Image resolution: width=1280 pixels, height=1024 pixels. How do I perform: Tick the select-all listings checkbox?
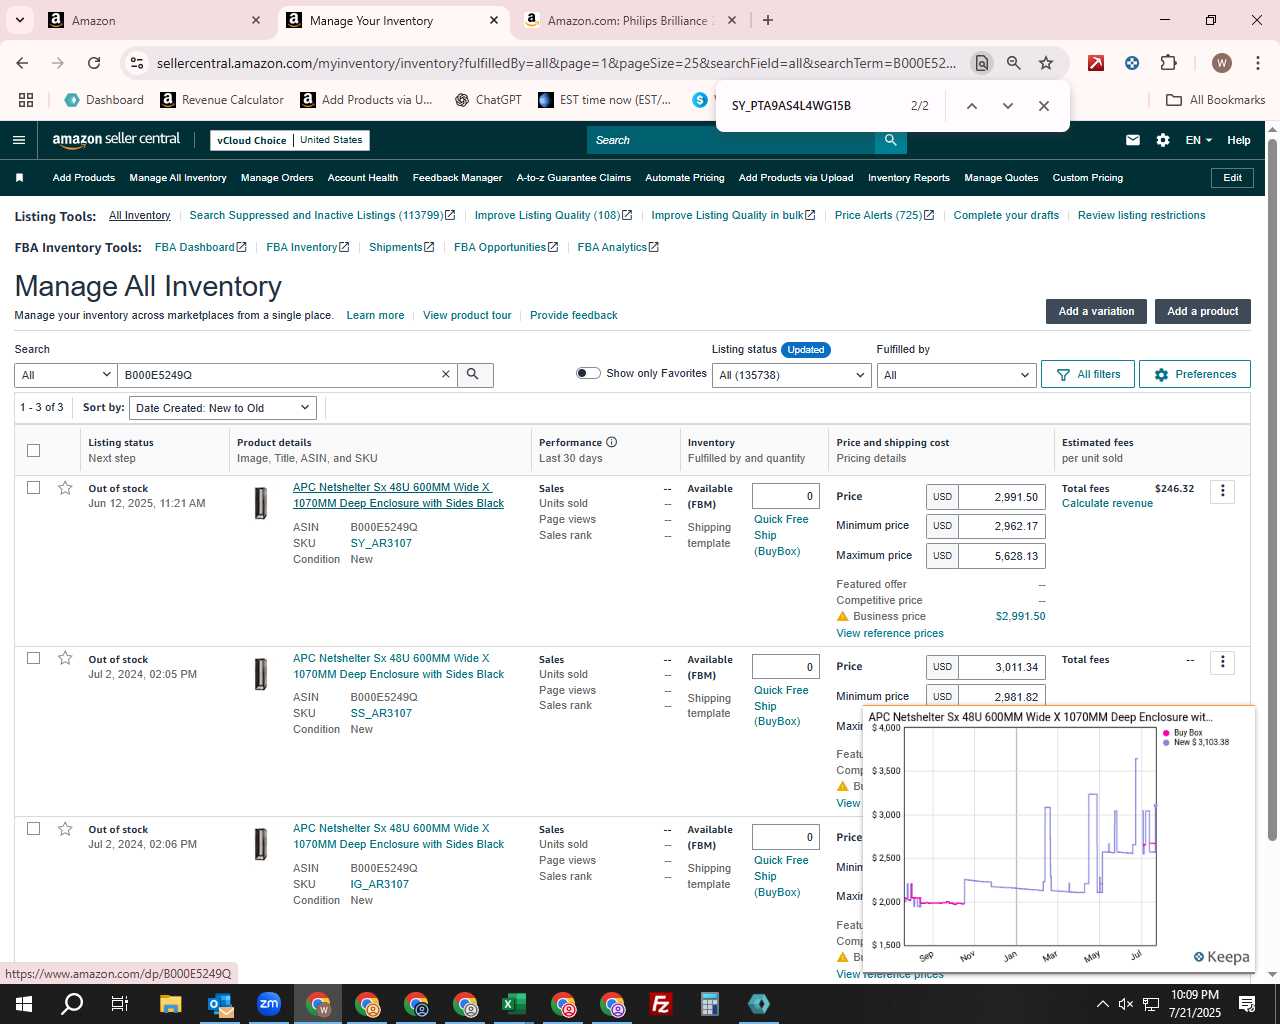[x=33, y=450]
